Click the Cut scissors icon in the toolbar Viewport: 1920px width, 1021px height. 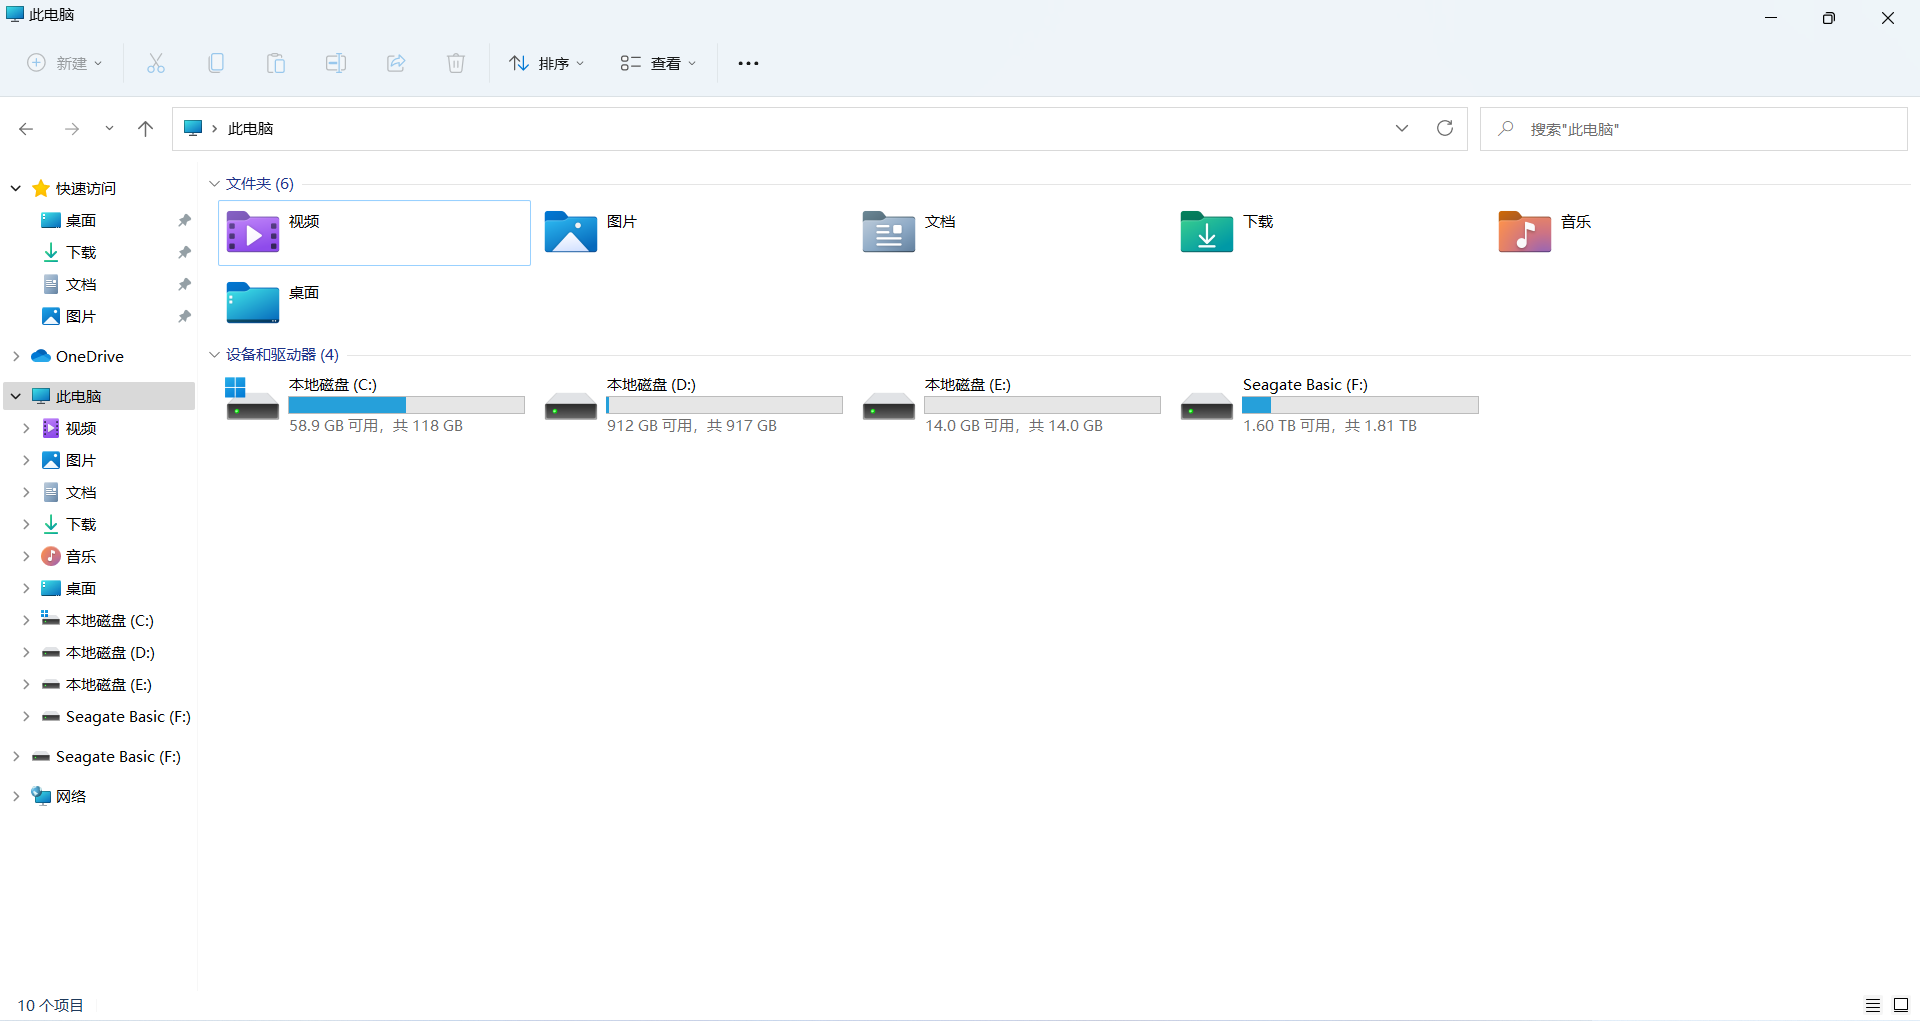tap(156, 63)
